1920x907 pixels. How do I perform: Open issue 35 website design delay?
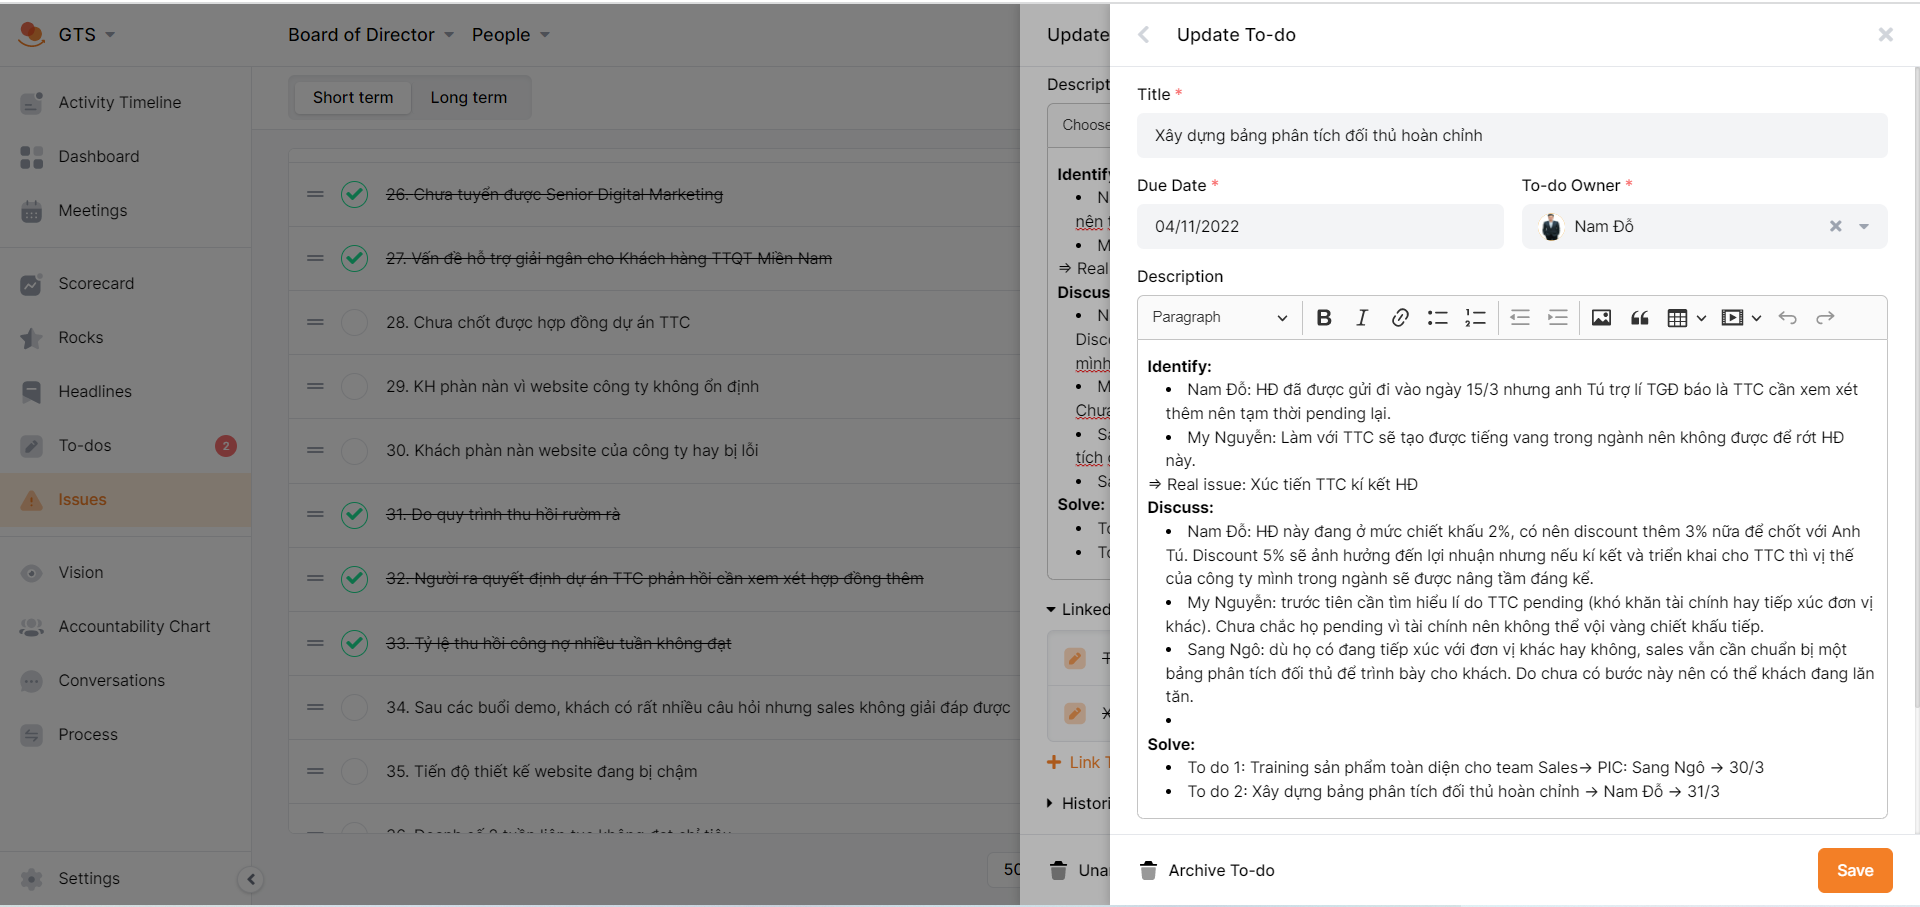tap(541, 771)
